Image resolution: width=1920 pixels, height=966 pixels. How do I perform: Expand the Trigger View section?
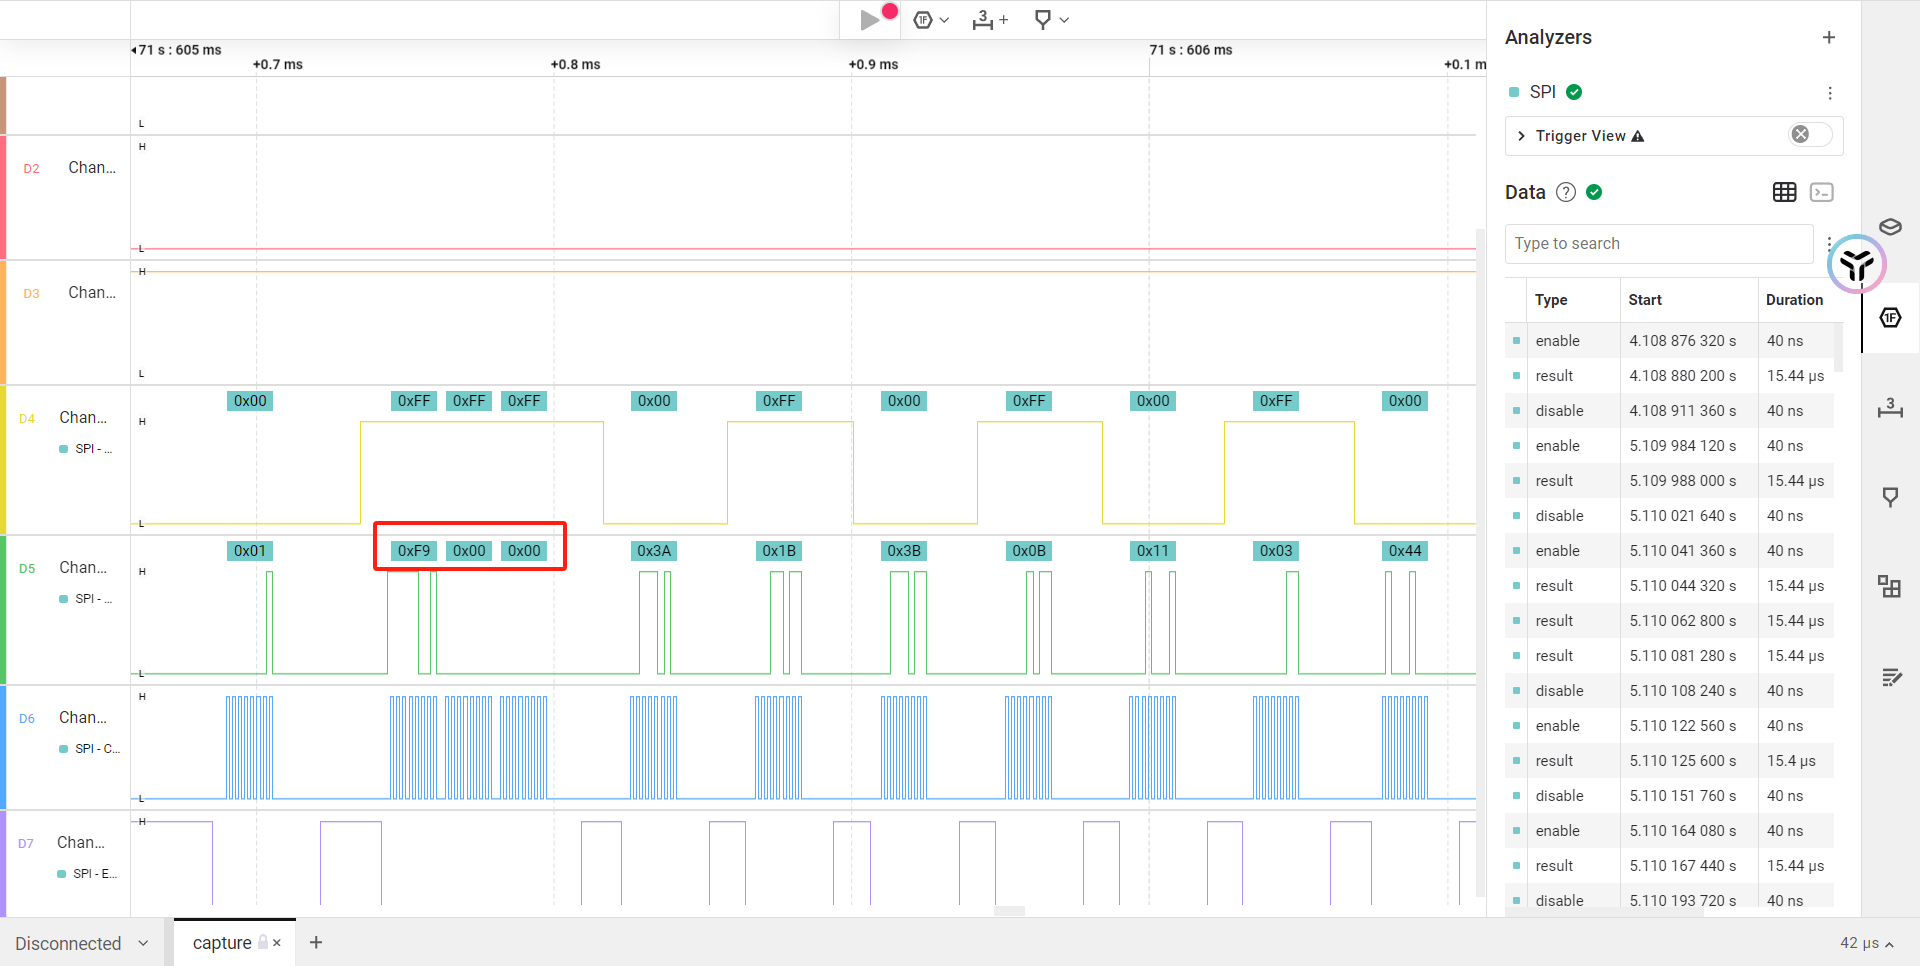tap(1522, 136)
